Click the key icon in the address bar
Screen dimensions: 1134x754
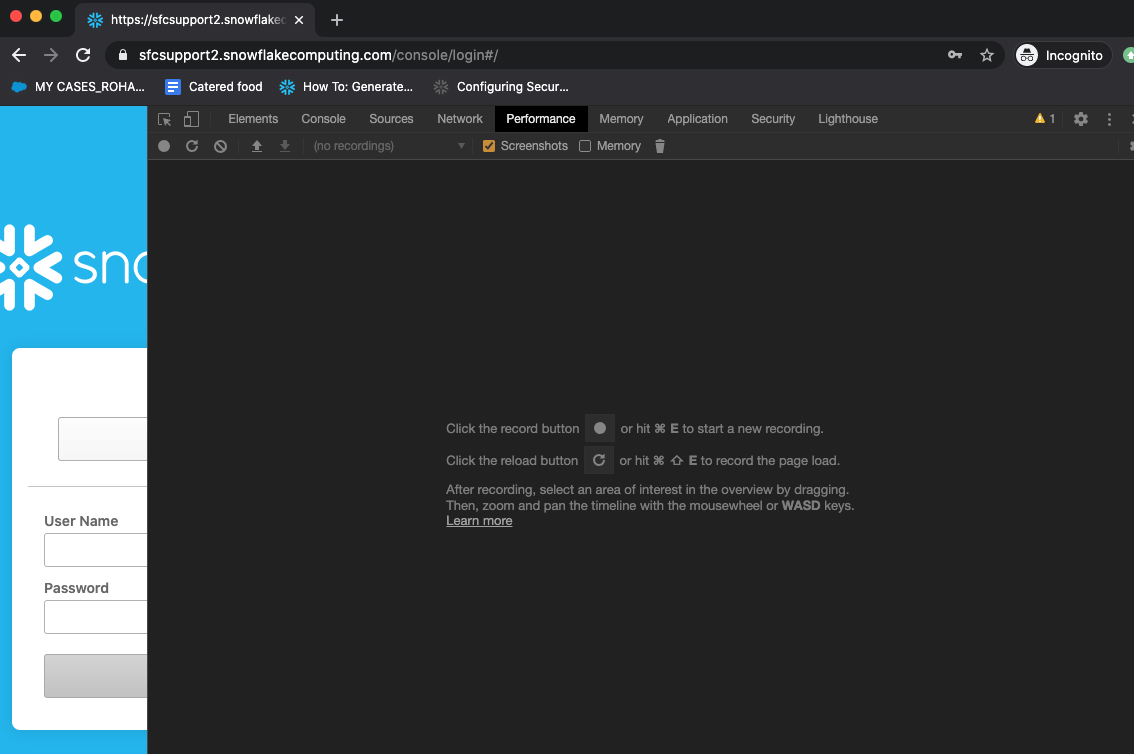[x=954, y=55]
